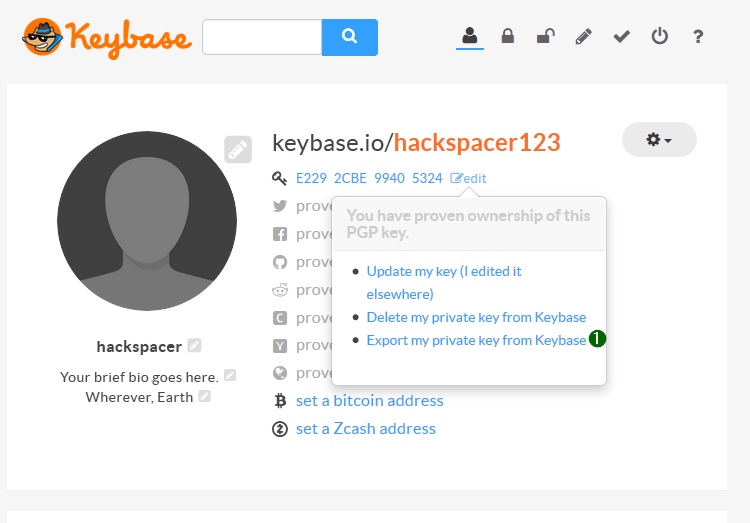750x523 pixels.
Task: Click the bitcoin symbol icon
Action: (280, 401)
